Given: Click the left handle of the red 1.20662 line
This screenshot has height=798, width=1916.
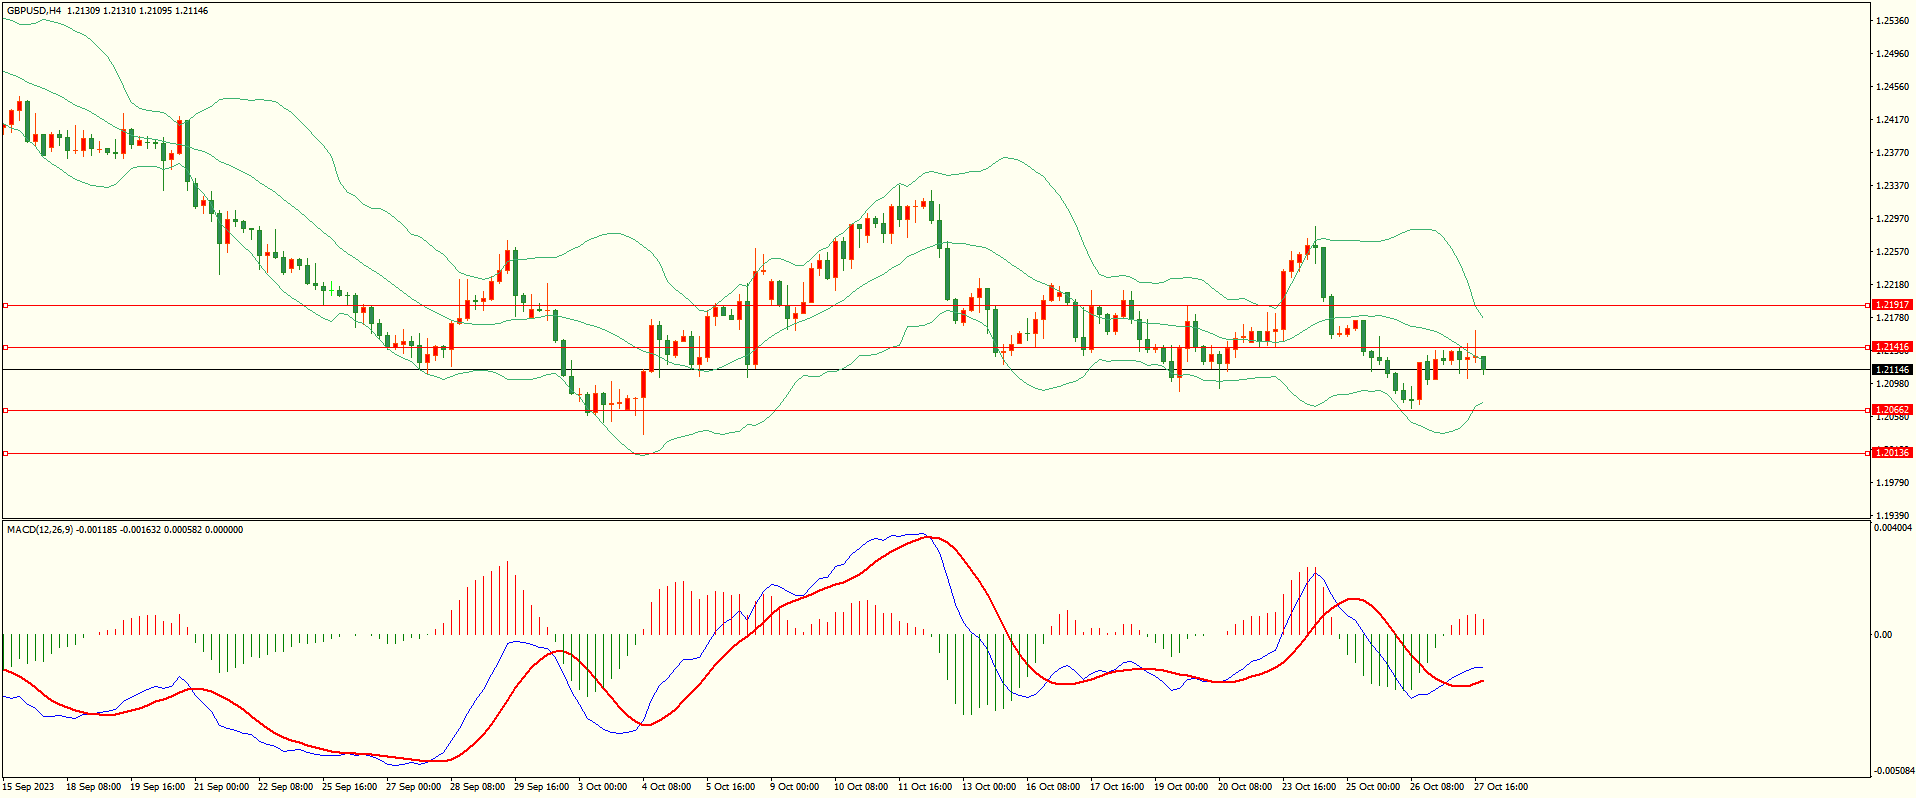Looking at the screenshot, I should point(6,410).
